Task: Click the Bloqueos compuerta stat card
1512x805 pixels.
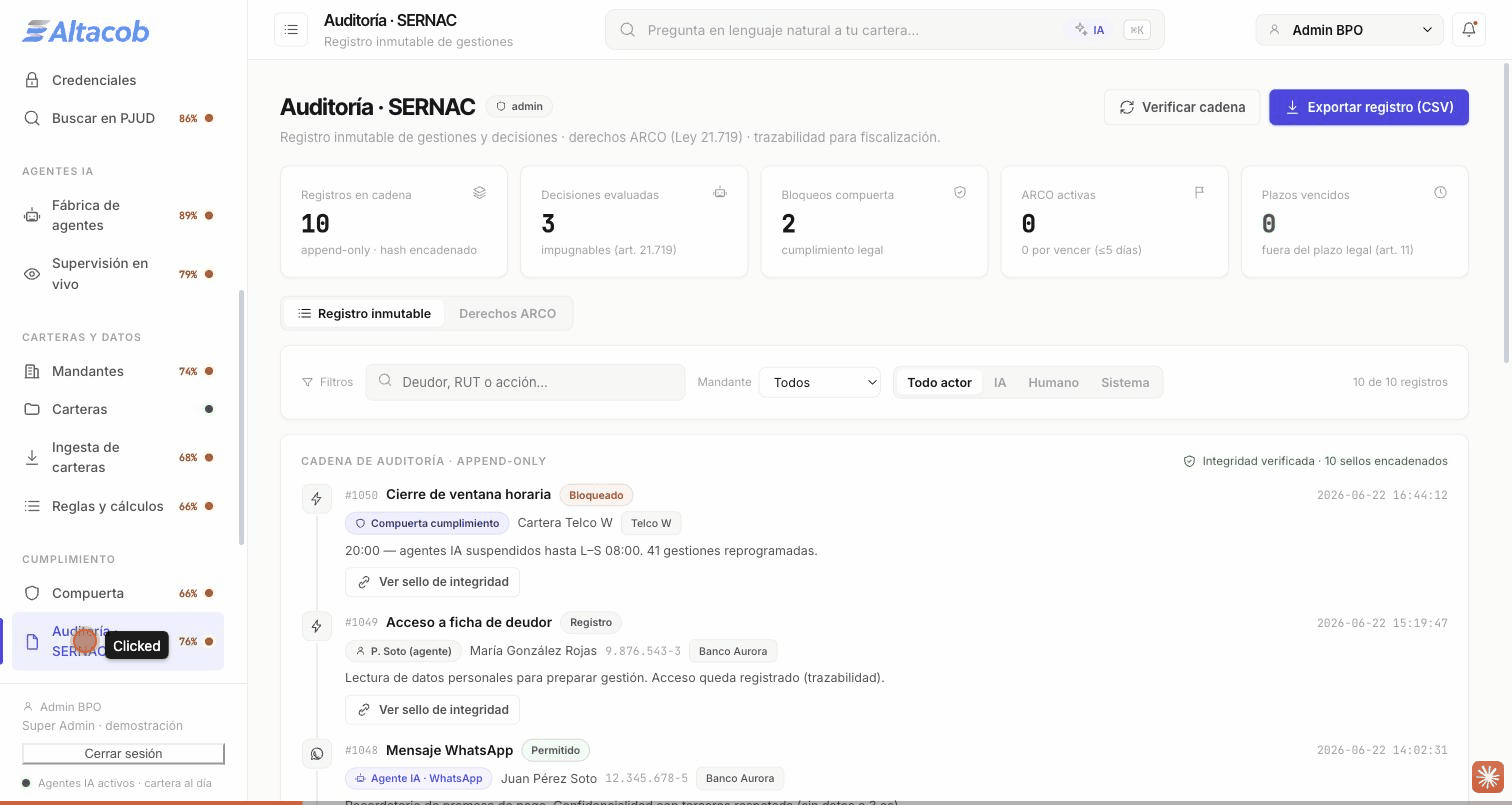Action: point(874,221)
